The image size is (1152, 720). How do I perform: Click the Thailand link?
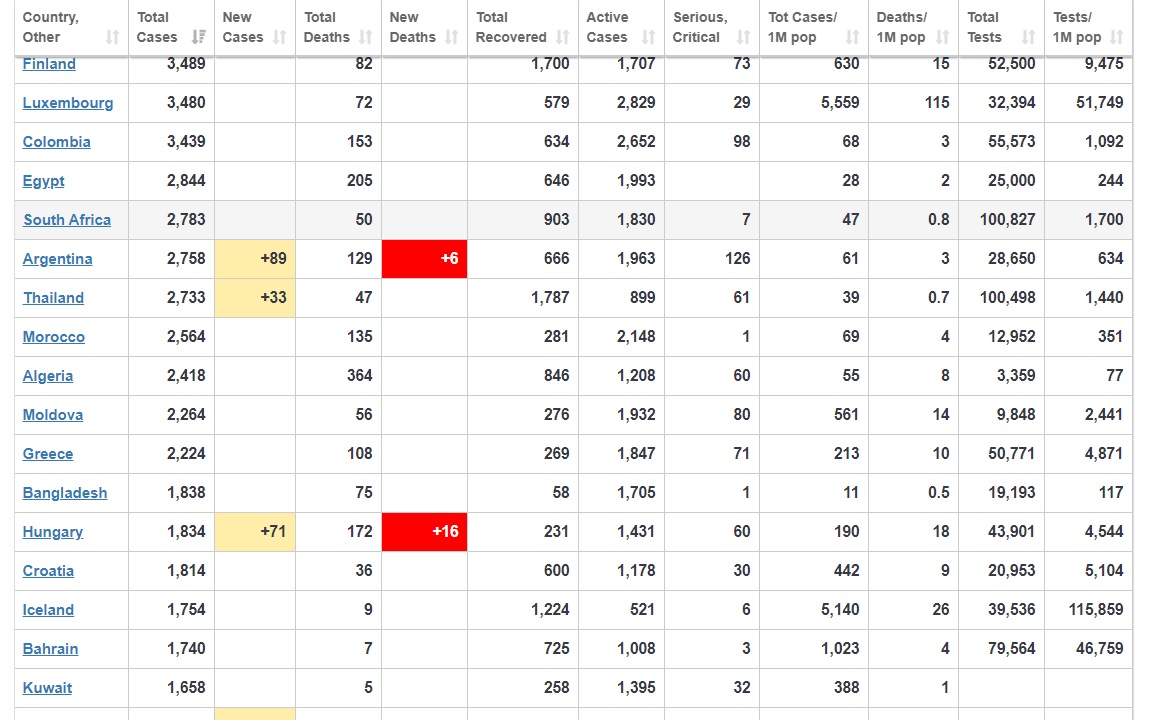point(53,298)
